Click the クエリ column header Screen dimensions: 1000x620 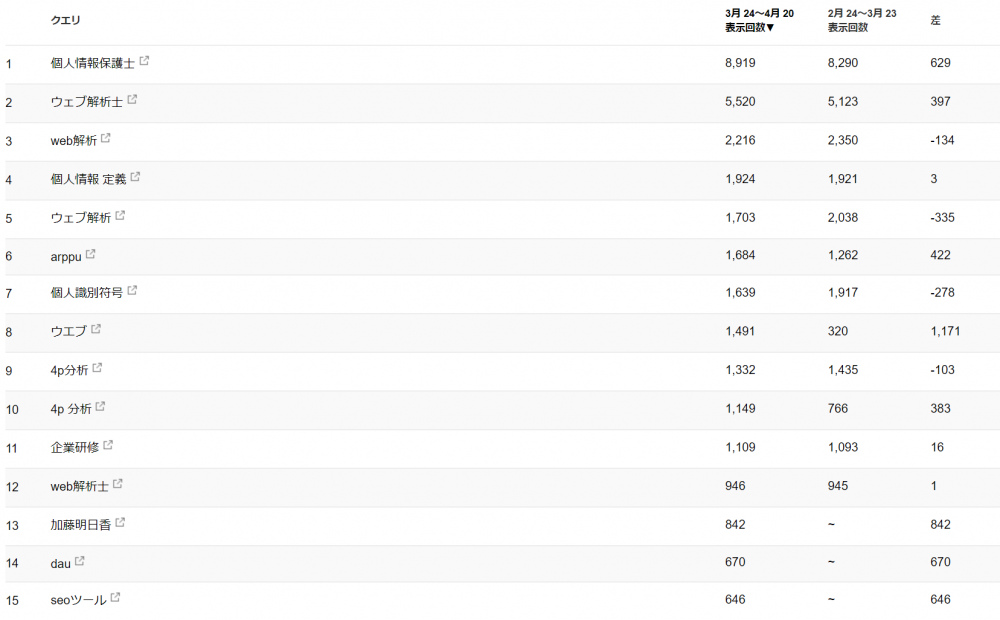[x=66, y=20]
